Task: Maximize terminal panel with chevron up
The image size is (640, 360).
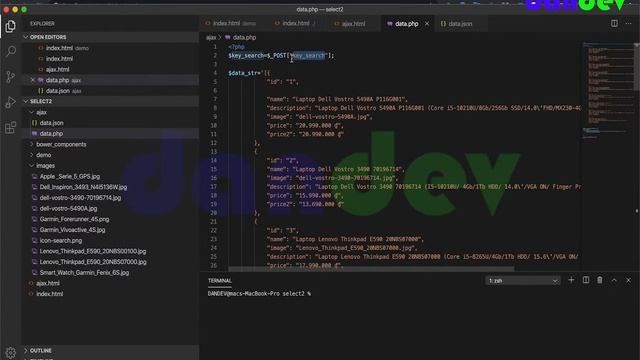Action: coord(614,280)
